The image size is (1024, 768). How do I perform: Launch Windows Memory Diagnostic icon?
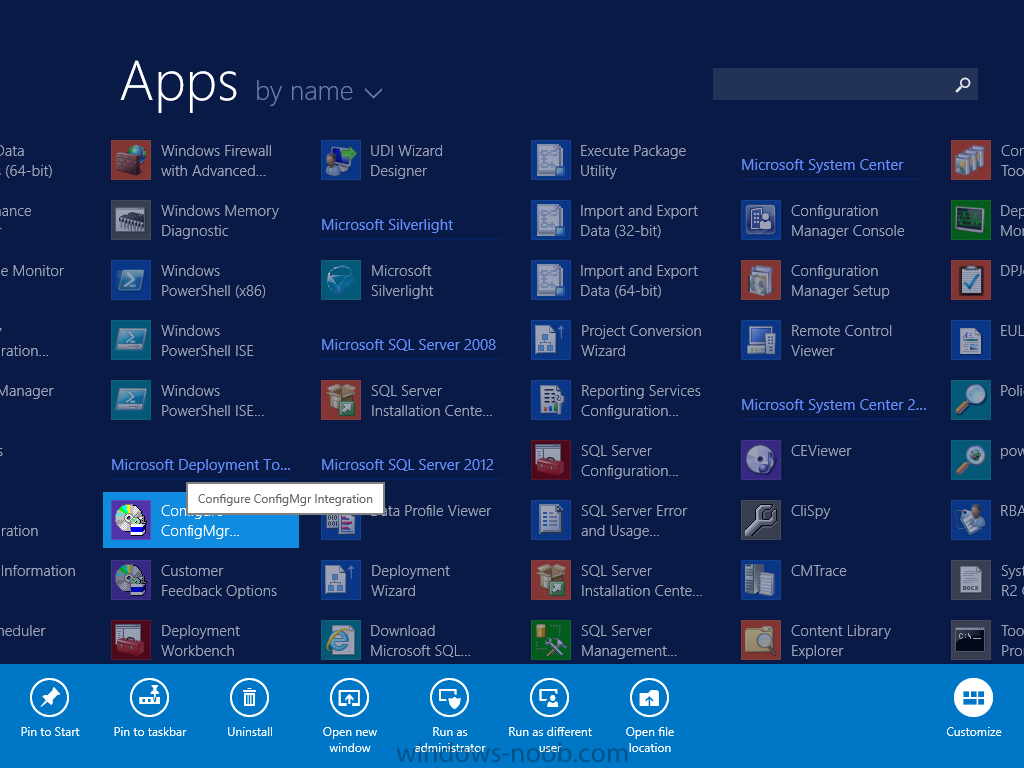point(131,220)
